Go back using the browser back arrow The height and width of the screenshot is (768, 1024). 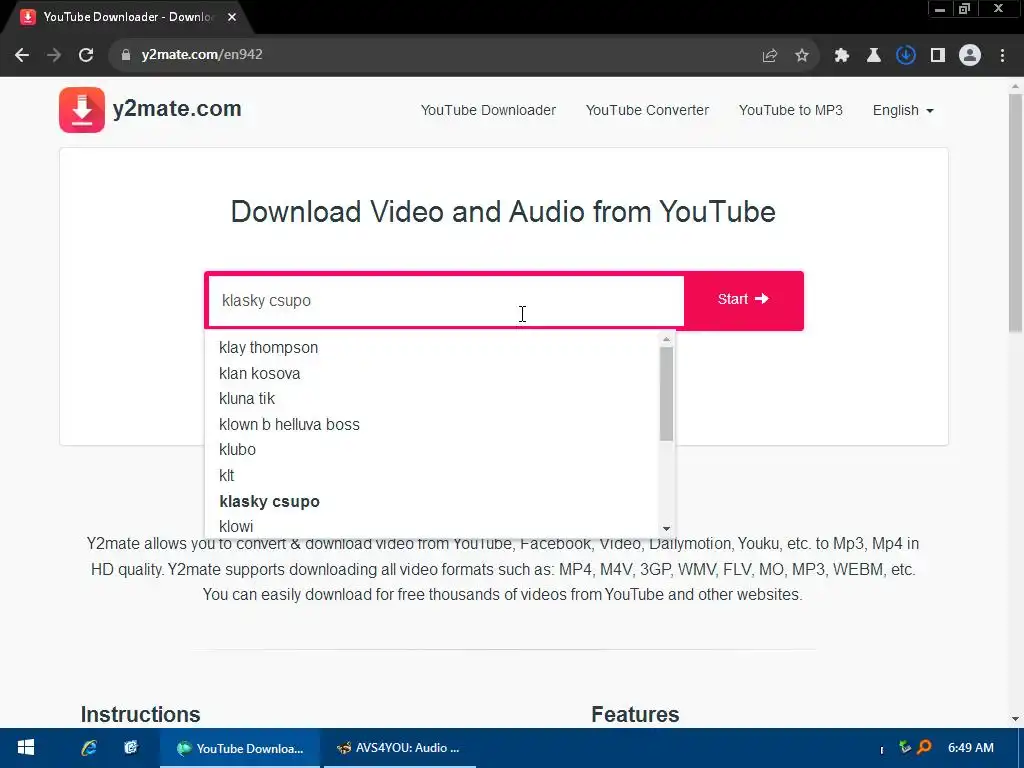click(x=22, y=55)
